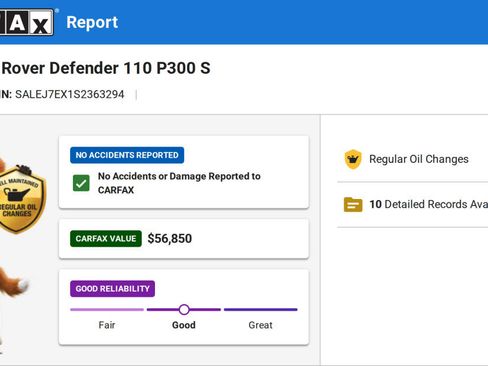The height and width of the screenshot is (366, 488).
Task: Click the Regular Oil Changes shield icon
Action: click(x=353, y=159)
